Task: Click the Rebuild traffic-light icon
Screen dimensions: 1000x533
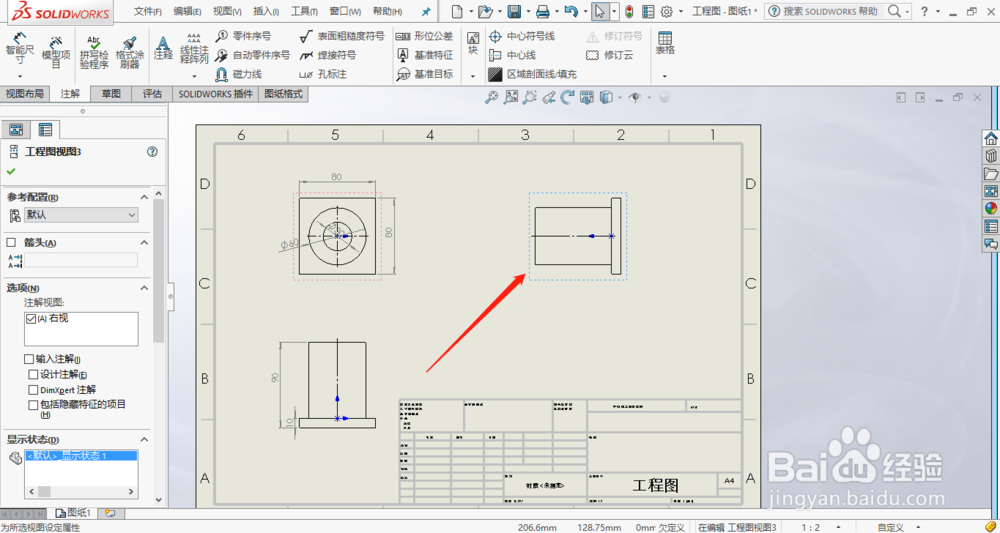Action: (x=629, y=11)
